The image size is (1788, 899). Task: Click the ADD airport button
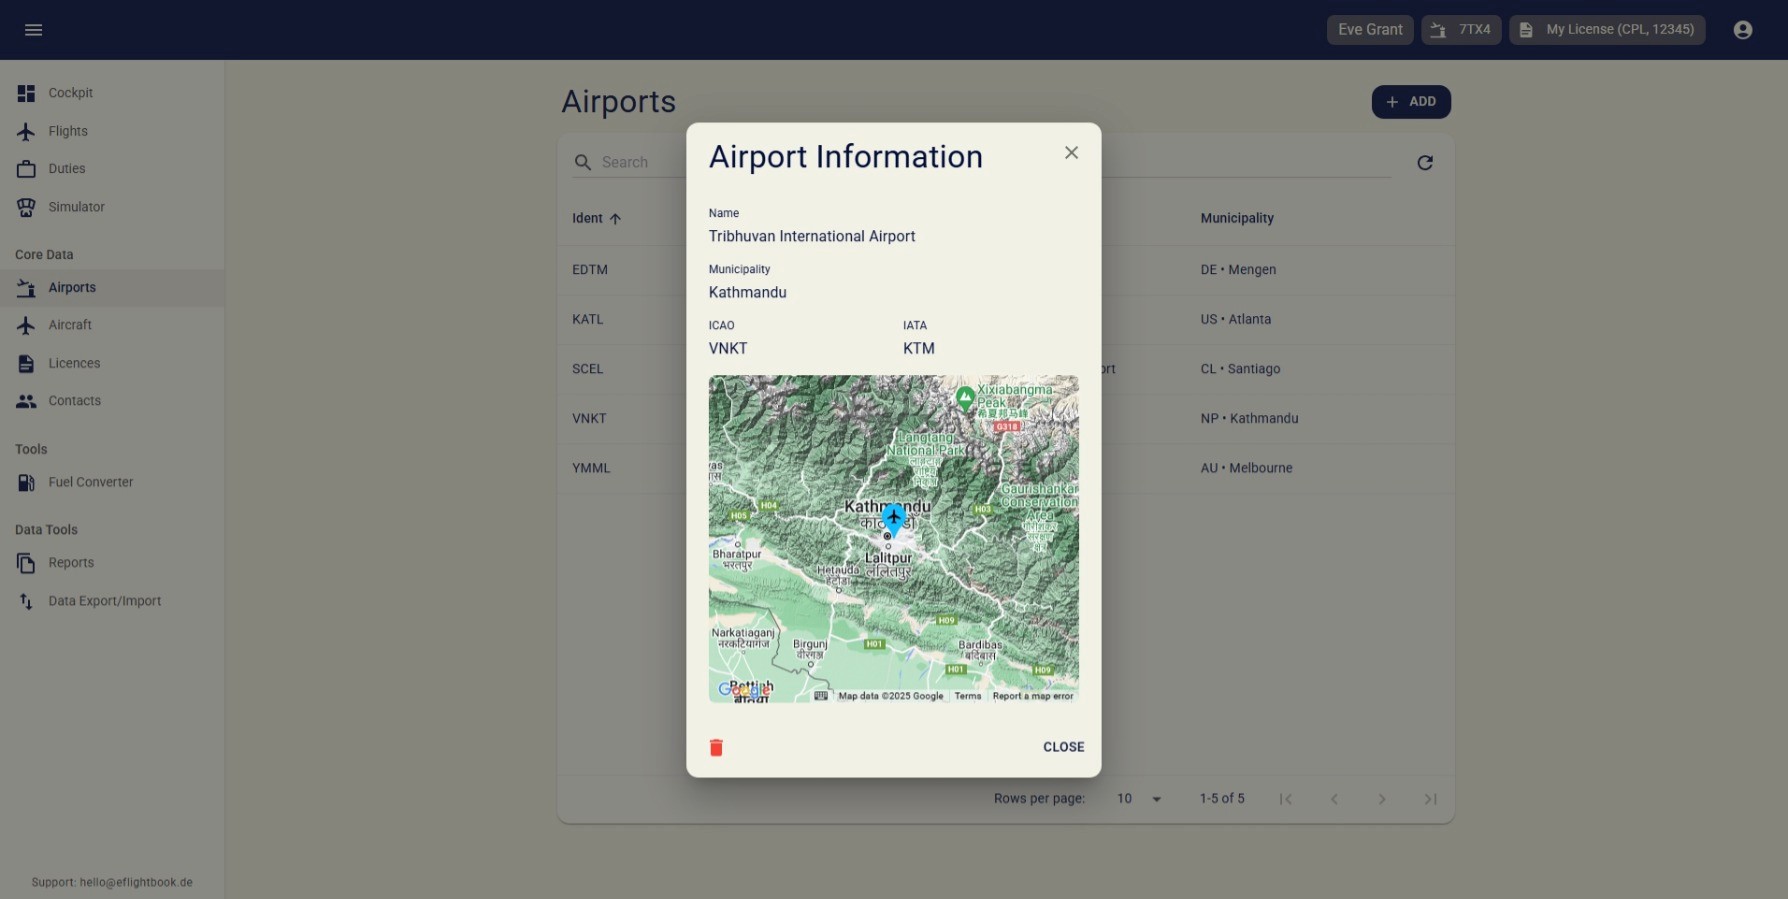pyautogui.click(x=1411, y=102)
